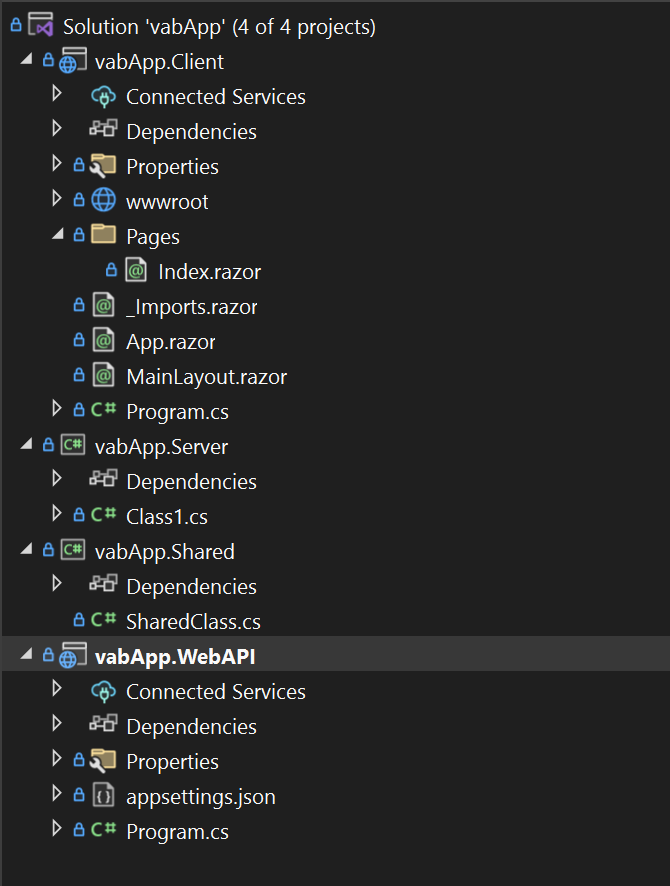Click the vabApp.Server C# project icon
This screenshot has width=670, height=886.
(x=73, y=446)
